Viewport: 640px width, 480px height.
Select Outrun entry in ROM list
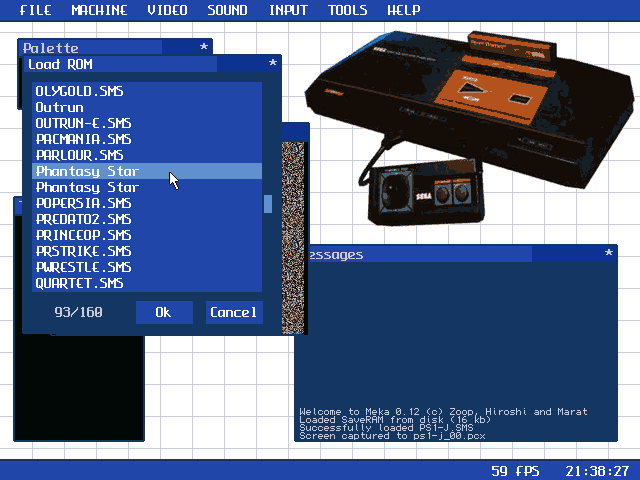(x=147, y=107)
